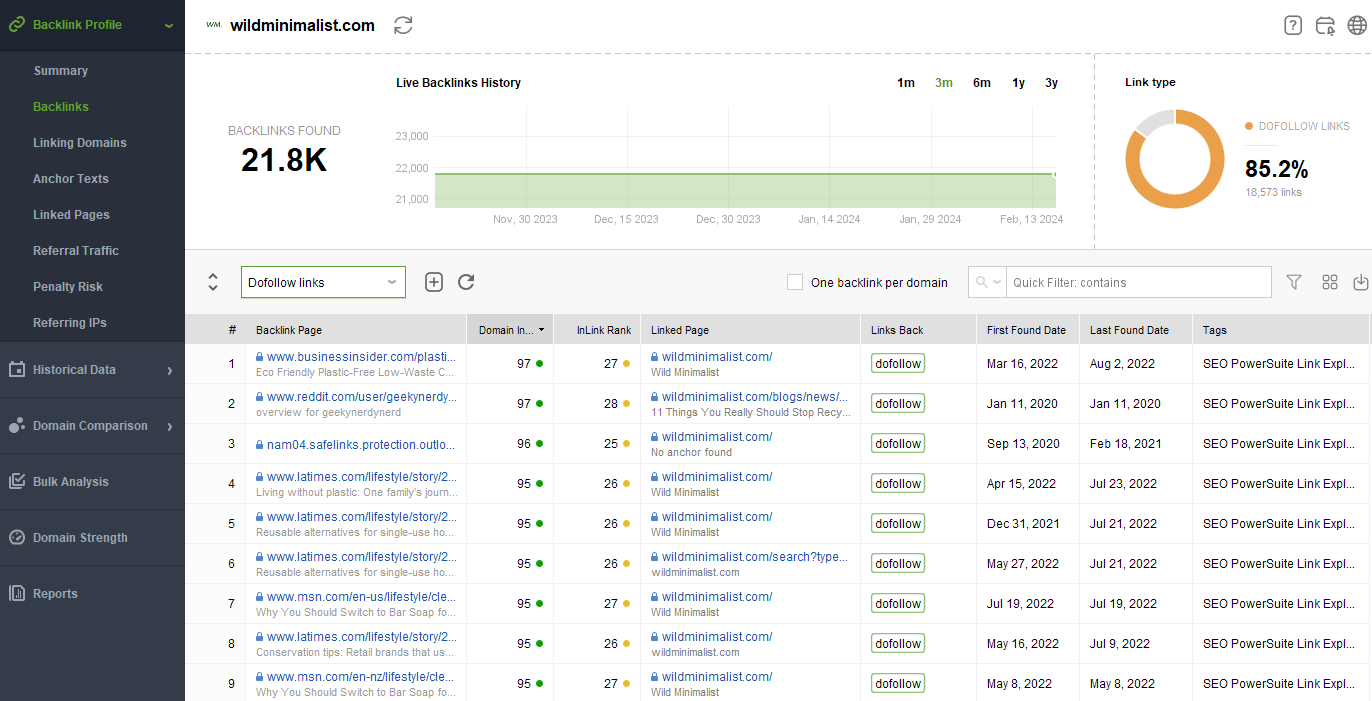
Task: Toggle the expand/collapse arrows left of Dofollow dropdown
Action: 213,282
